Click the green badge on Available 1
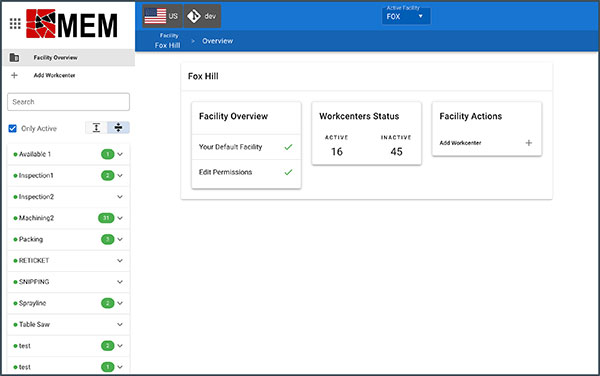The image size is (600, 376). tap(108, 154)
